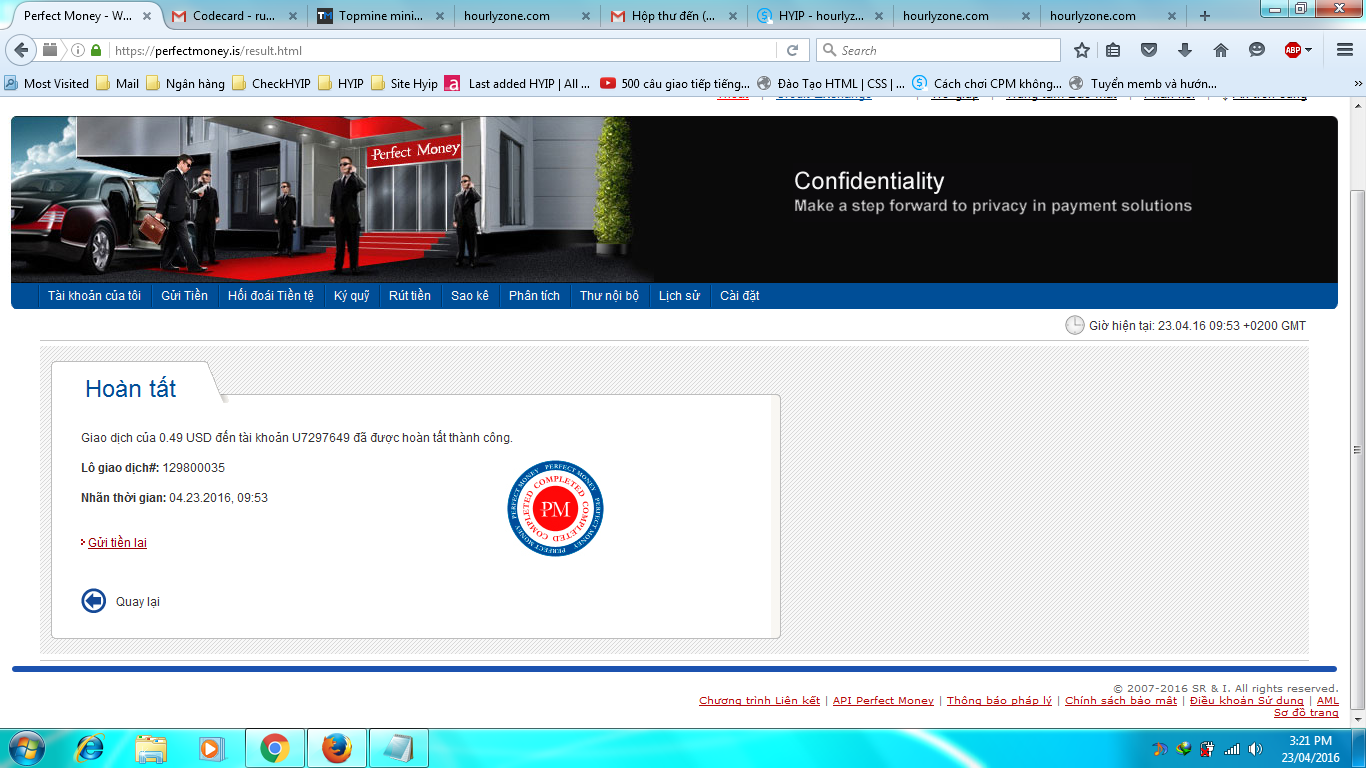Launch Internet Explorer from the taskbar
Image resolution: width=1366 pixels, height=768 pixels.
pos(90,748)
